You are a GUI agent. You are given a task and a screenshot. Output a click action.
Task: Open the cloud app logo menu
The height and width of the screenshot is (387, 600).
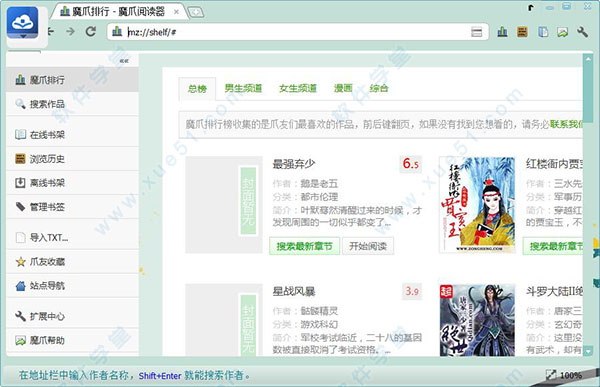pyautogui.click(x=23, y=23)
